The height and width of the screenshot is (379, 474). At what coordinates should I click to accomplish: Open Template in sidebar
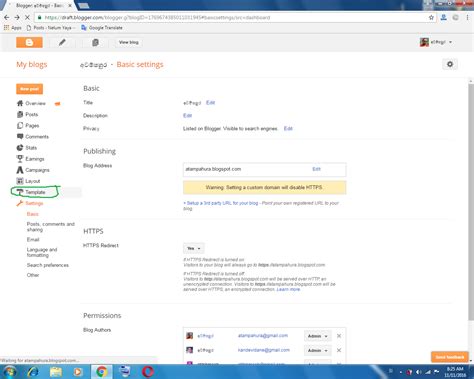click(35, 192)
